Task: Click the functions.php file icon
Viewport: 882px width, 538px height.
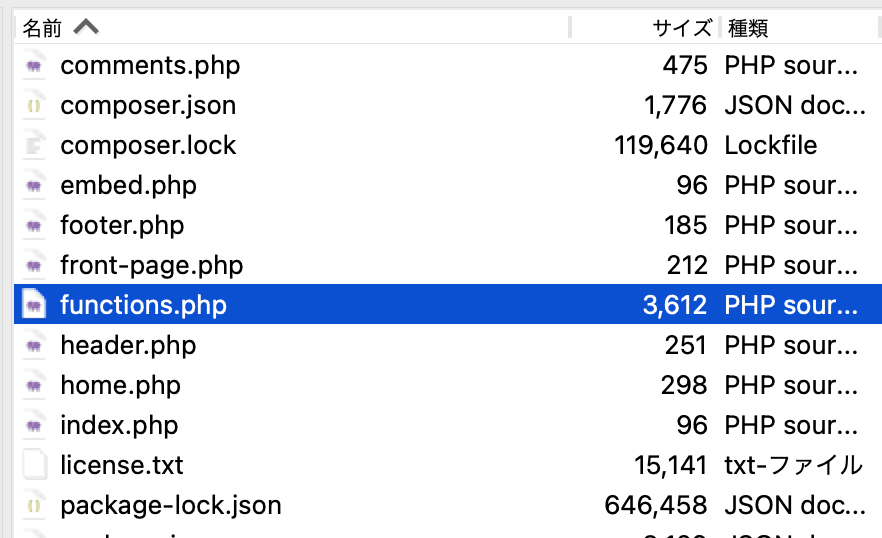Action: tap(35, 306)
